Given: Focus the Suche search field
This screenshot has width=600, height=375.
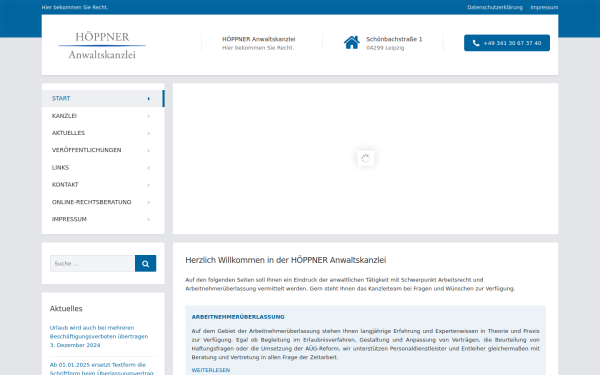Looking at the screenshot, I should coord(92,263).
